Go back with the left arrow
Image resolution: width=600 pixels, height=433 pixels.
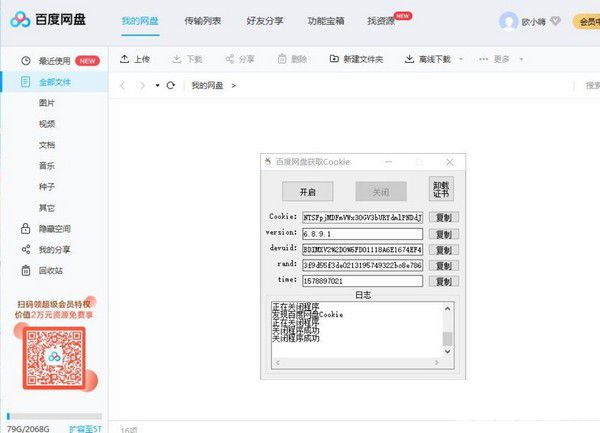click(x=122, y=85)
